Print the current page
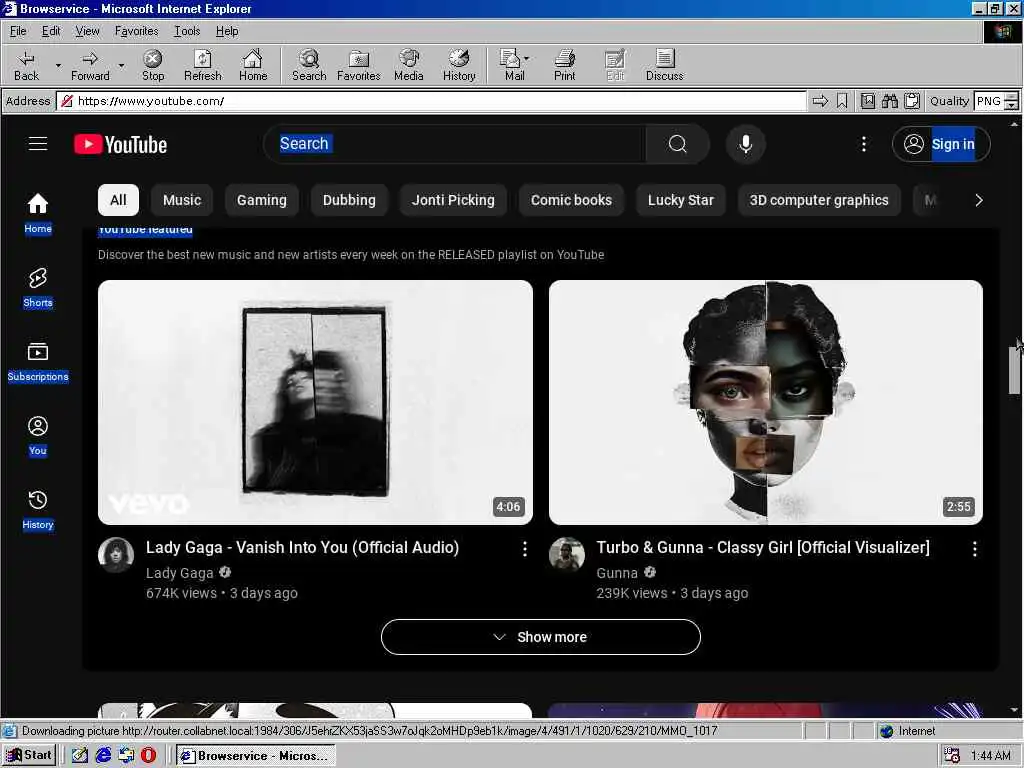 (x=565, y=65)
